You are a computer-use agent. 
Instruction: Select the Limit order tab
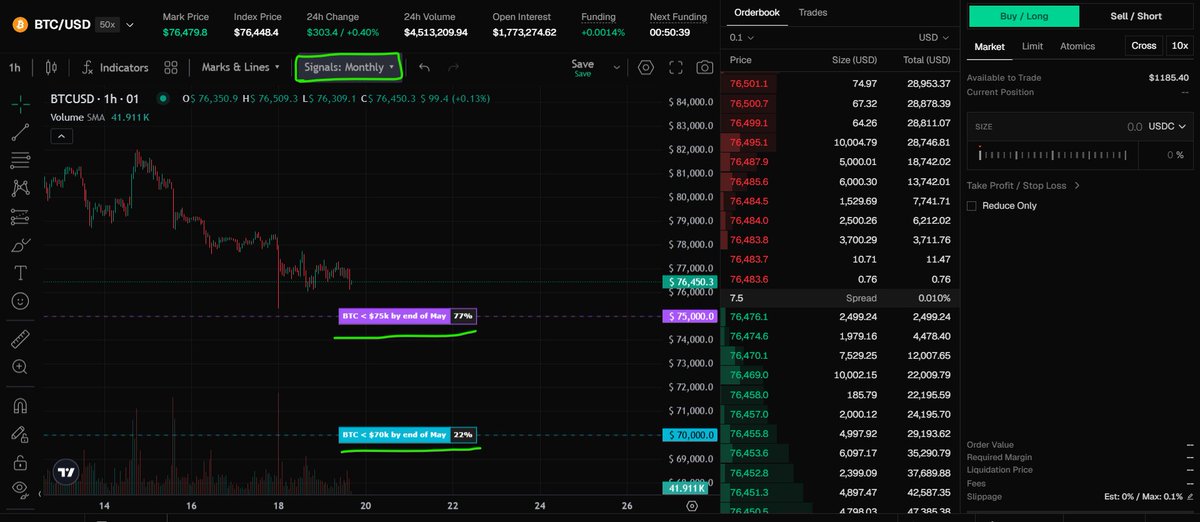[1032, 46]
